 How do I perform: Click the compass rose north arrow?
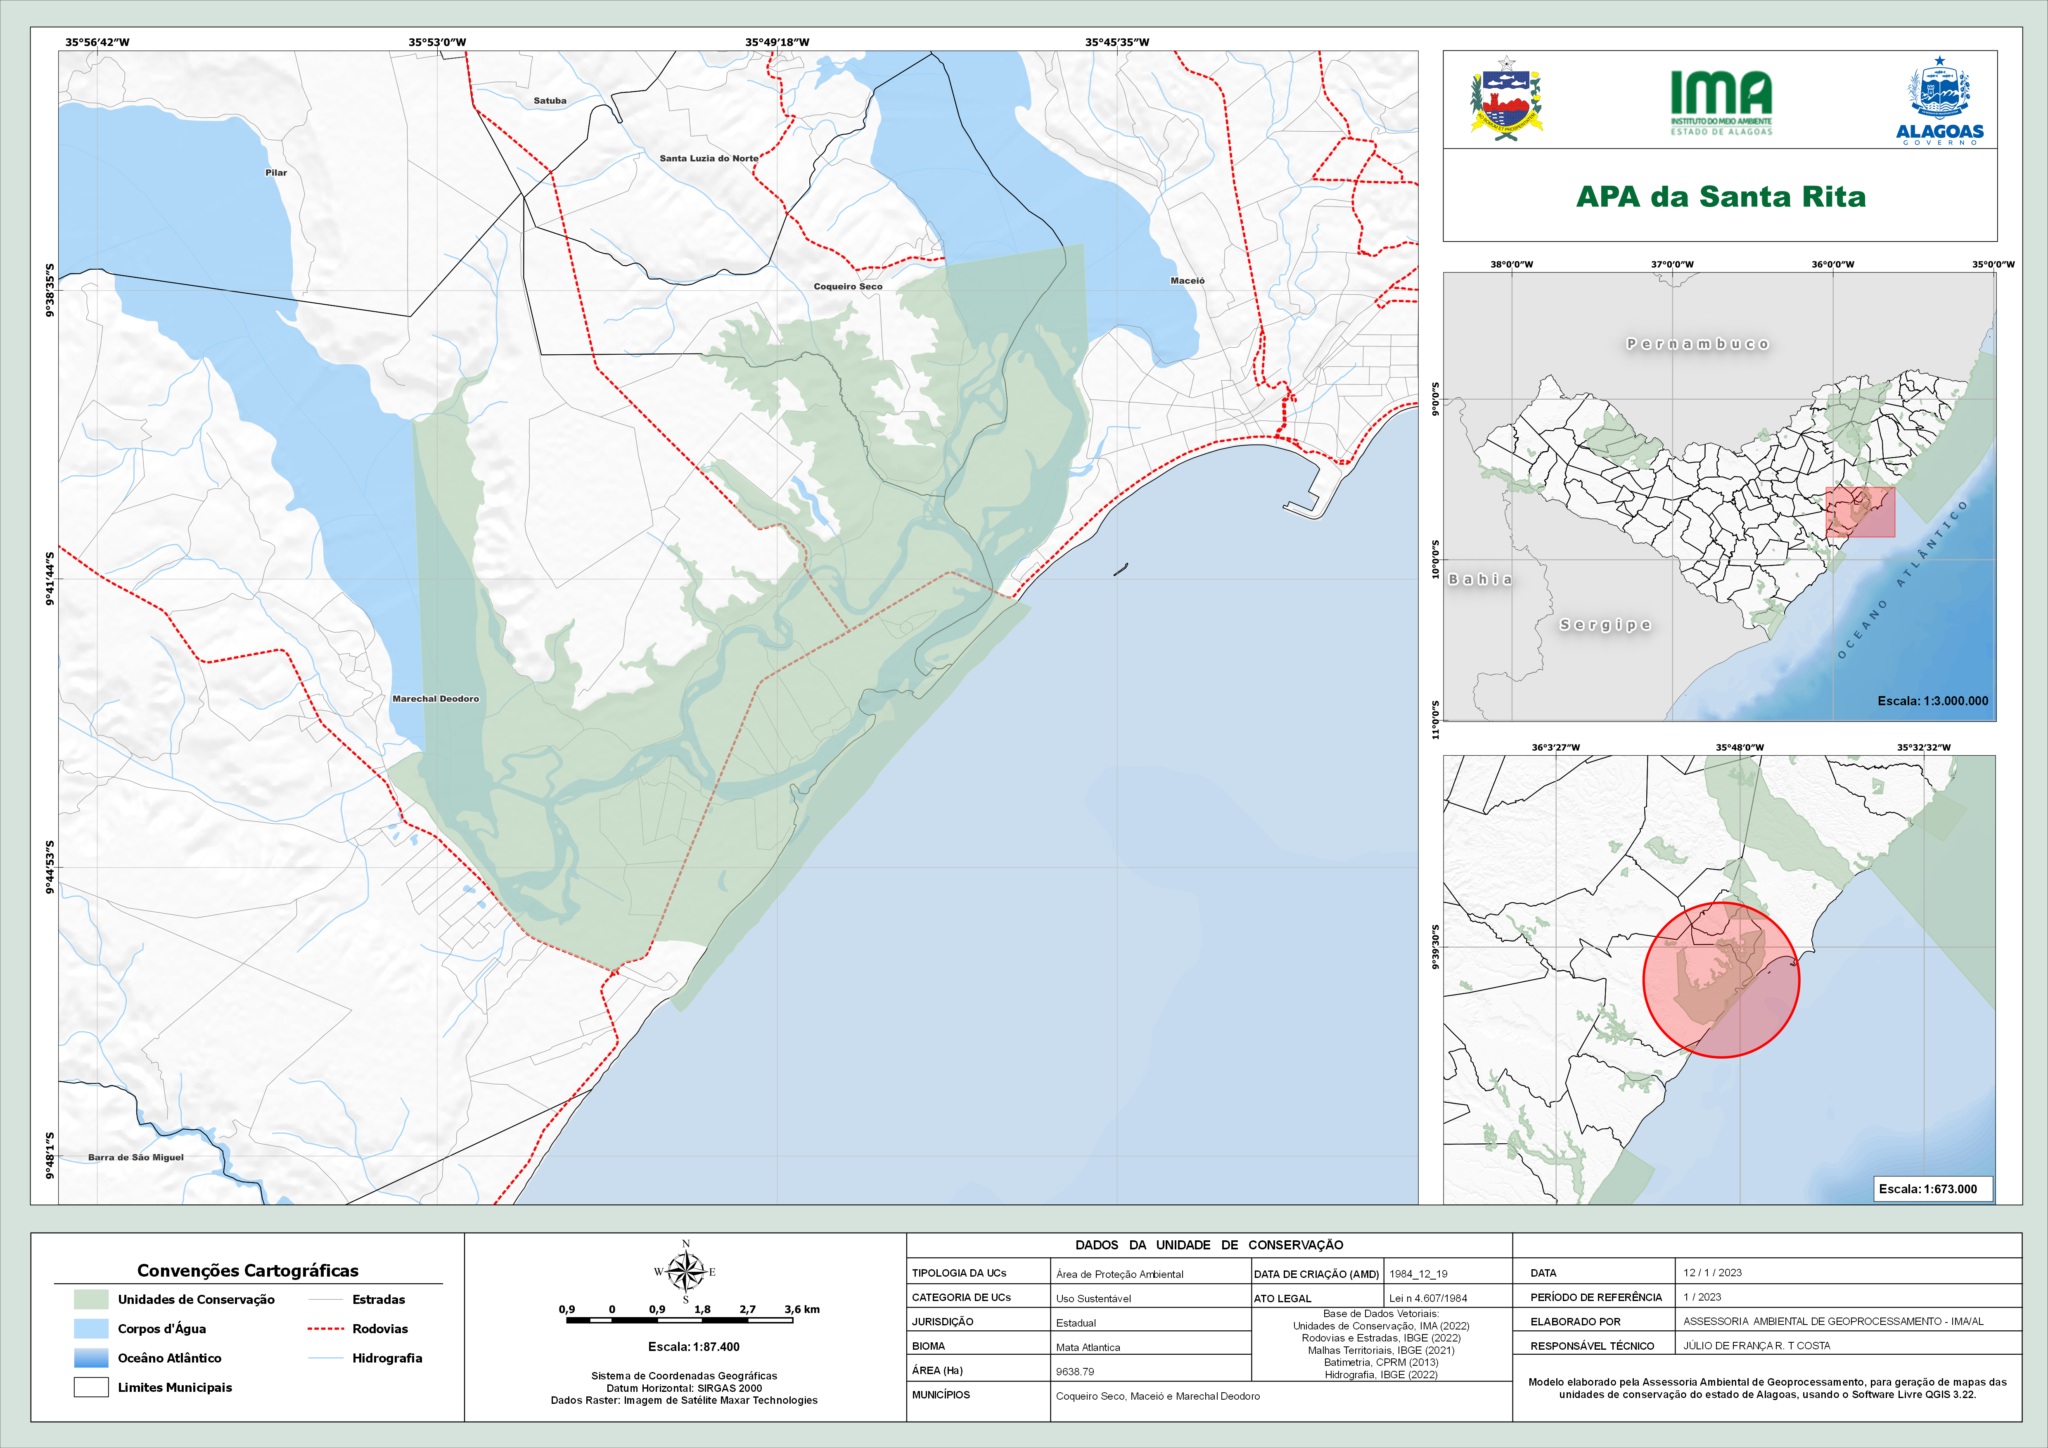685,1272
